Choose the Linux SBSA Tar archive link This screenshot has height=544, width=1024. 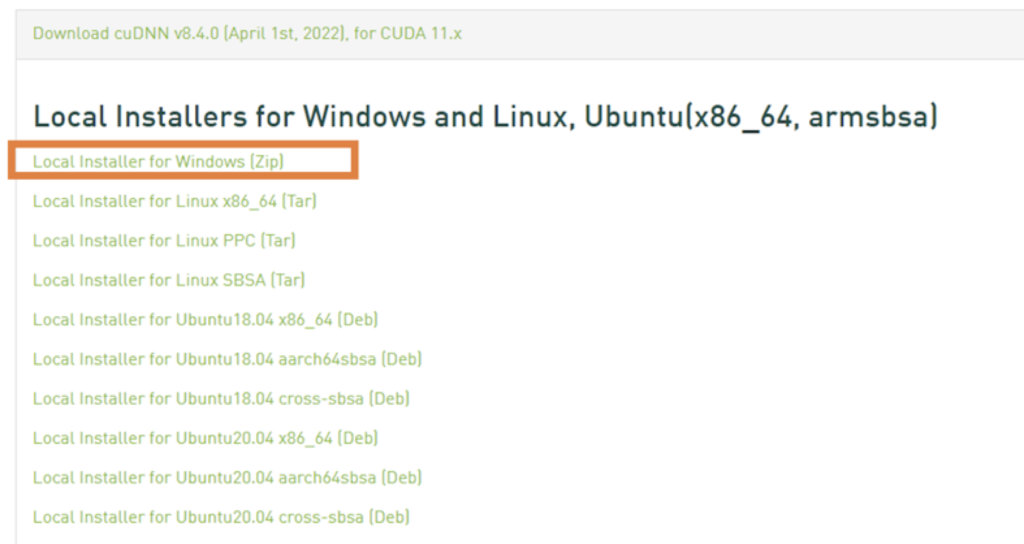pos(168,280)
